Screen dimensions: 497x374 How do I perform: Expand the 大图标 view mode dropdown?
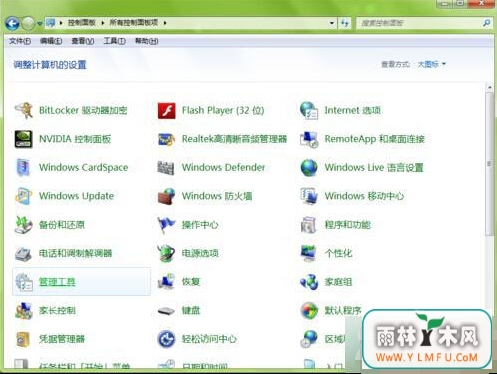pos(432,64)
